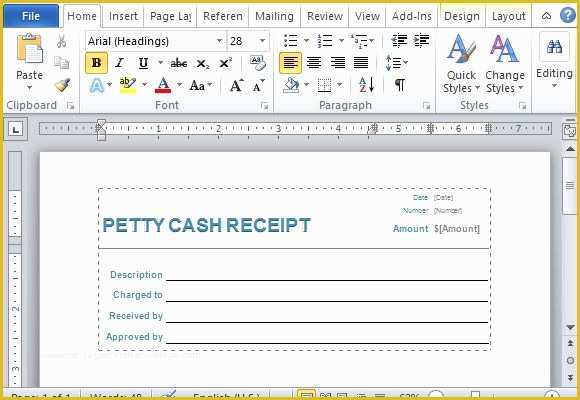Toggle the ruler view button
The width and height of the screenshot is (580, 400).
pos(569,131)
